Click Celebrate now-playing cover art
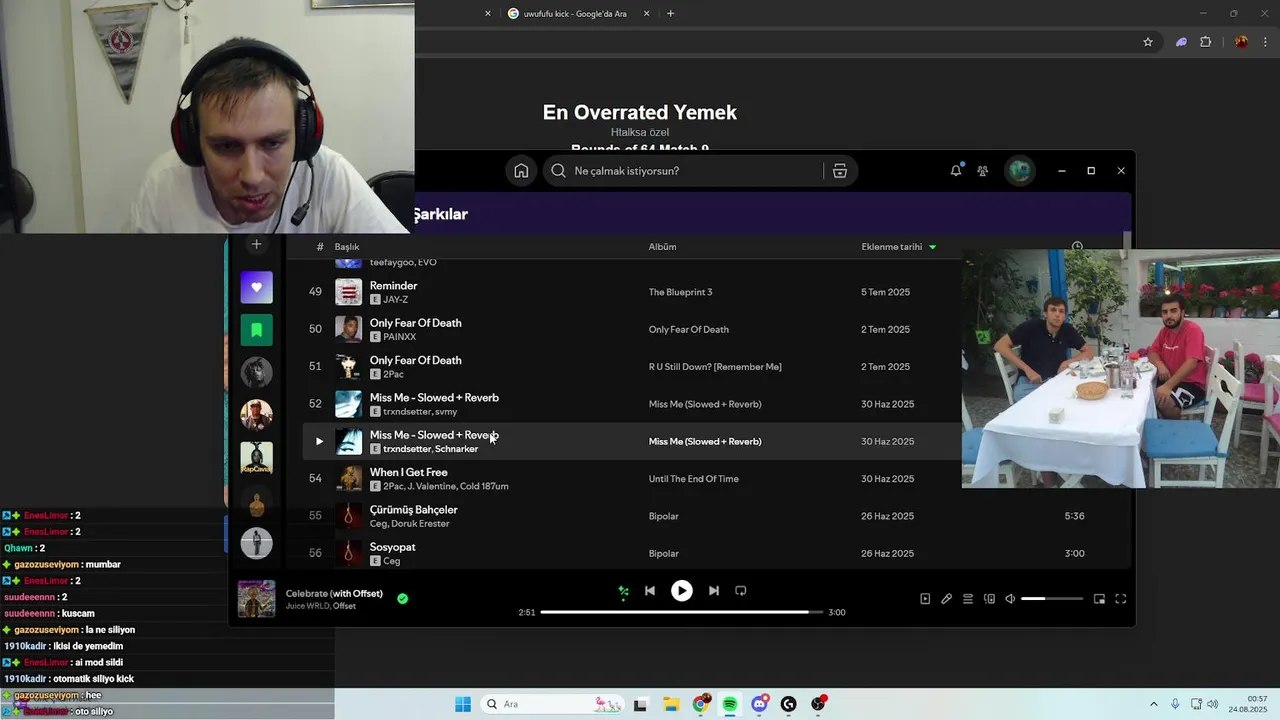This screenshot has width=1280, height=720. (257, 599)
